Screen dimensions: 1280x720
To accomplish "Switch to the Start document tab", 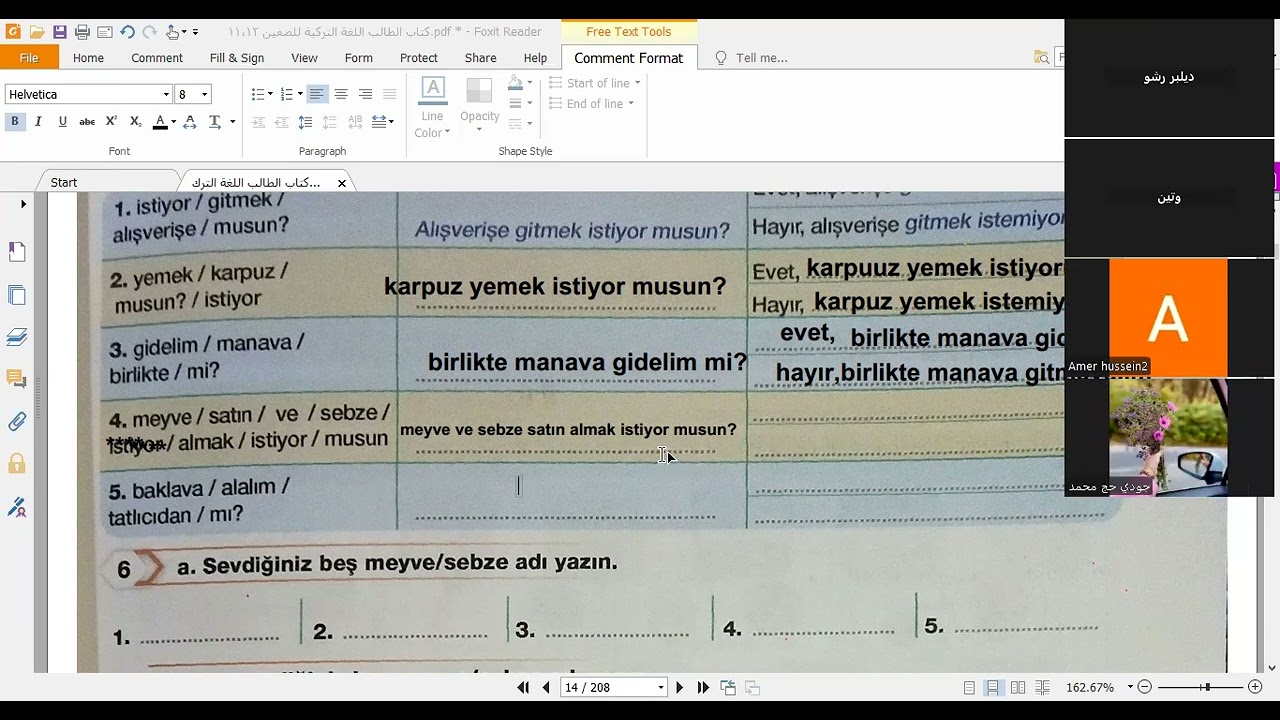I will click(x=64, y=182).
